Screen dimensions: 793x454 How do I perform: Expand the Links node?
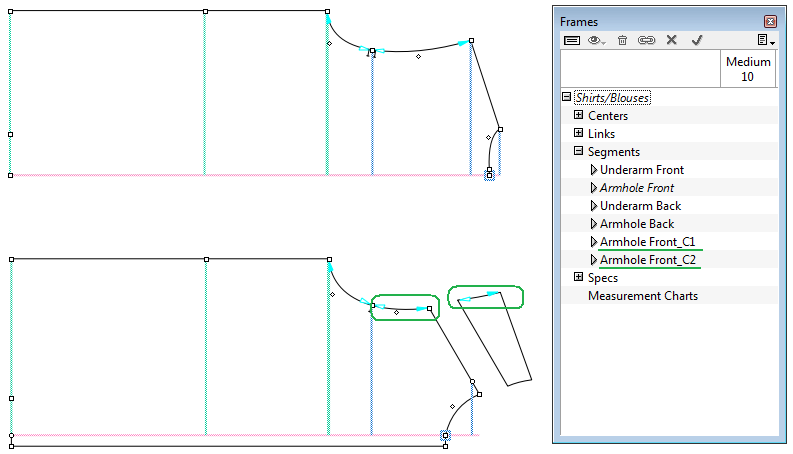[x=578, y=134]
